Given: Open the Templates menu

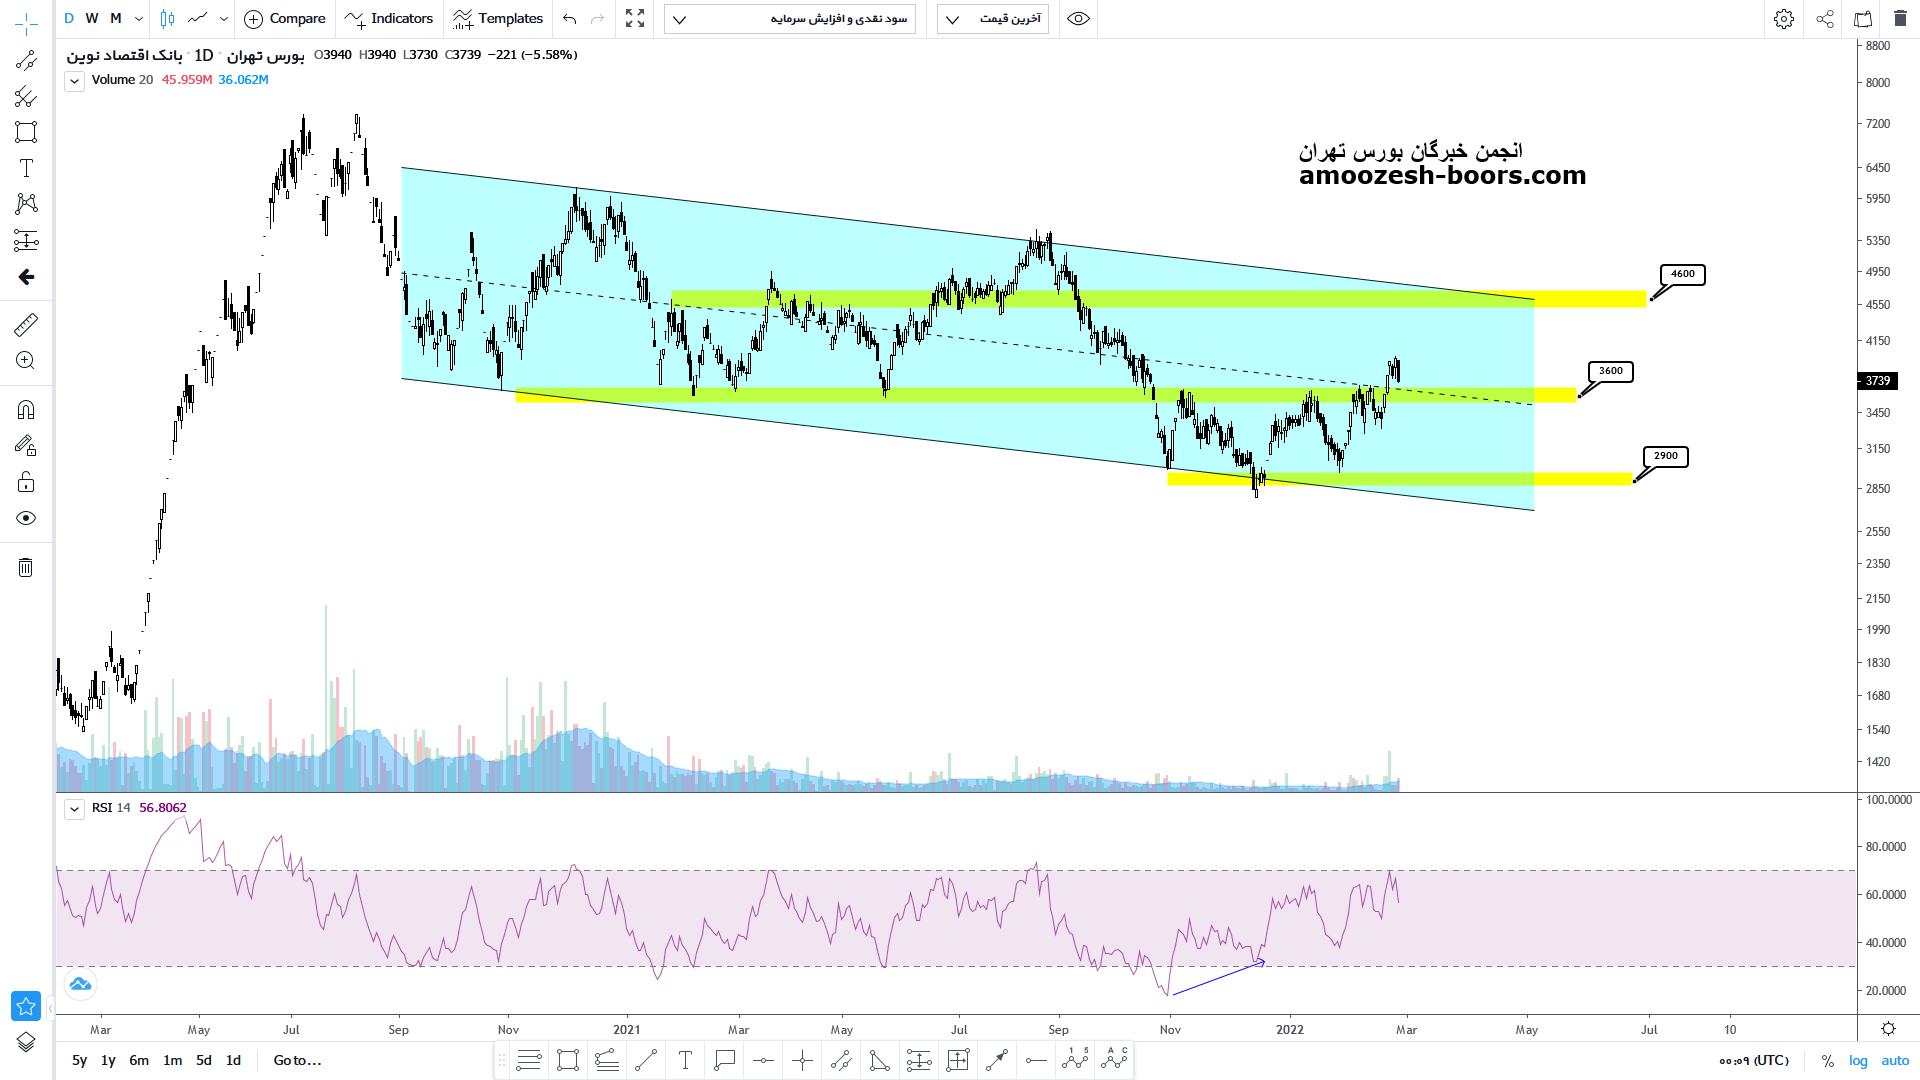Looking at the screenshot, I should coord(498,19).
